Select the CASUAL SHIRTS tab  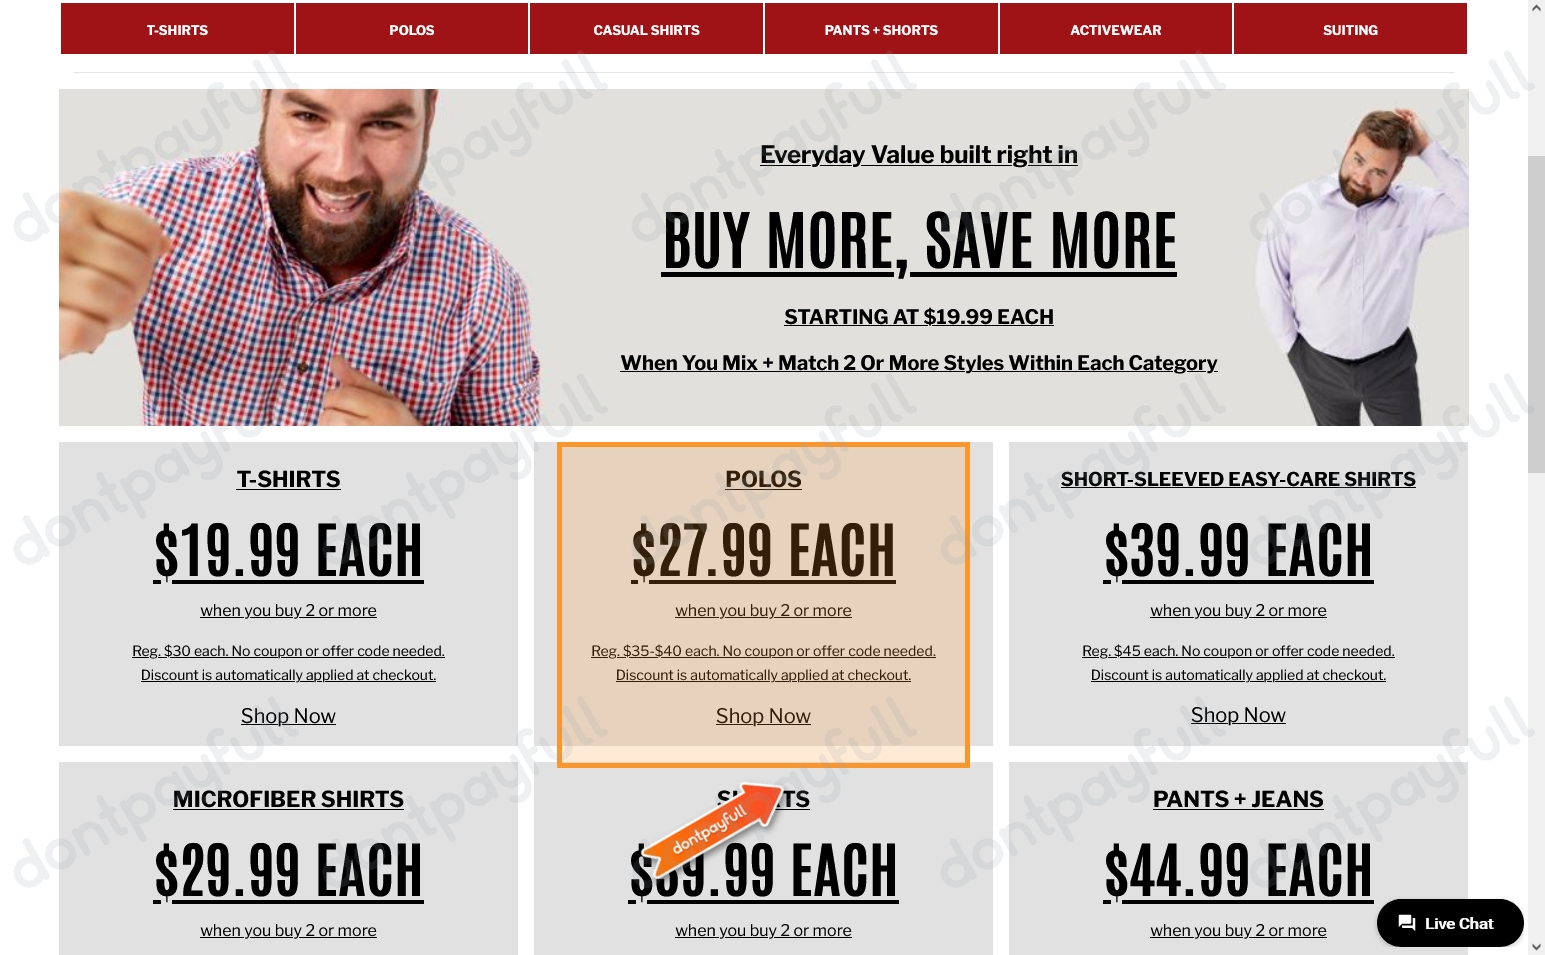tap(646, 29)
